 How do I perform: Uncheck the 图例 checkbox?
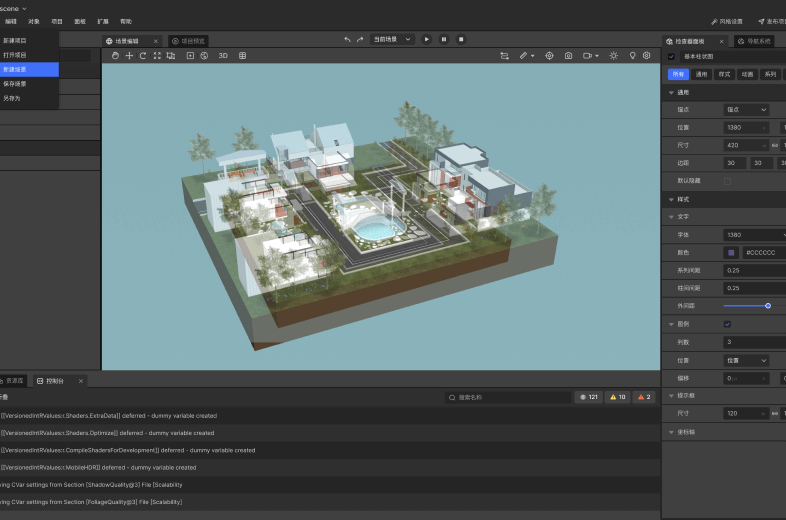pyautogui.click(x=727, y=324)
